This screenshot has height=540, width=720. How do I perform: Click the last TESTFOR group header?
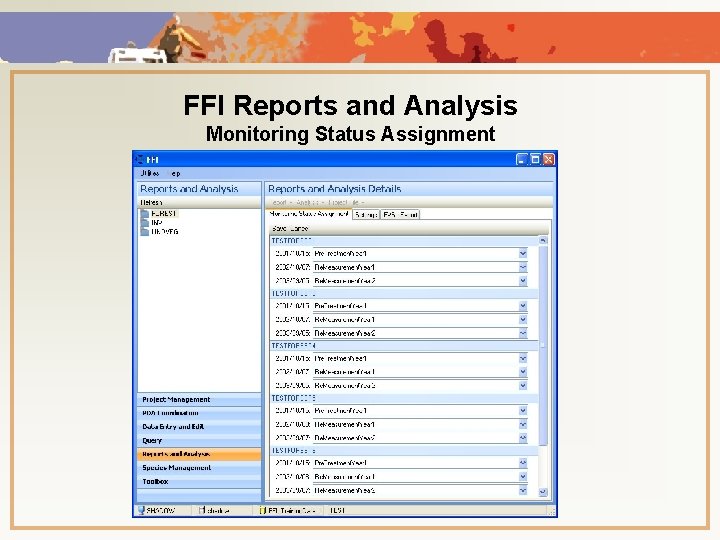coord(404,450)
